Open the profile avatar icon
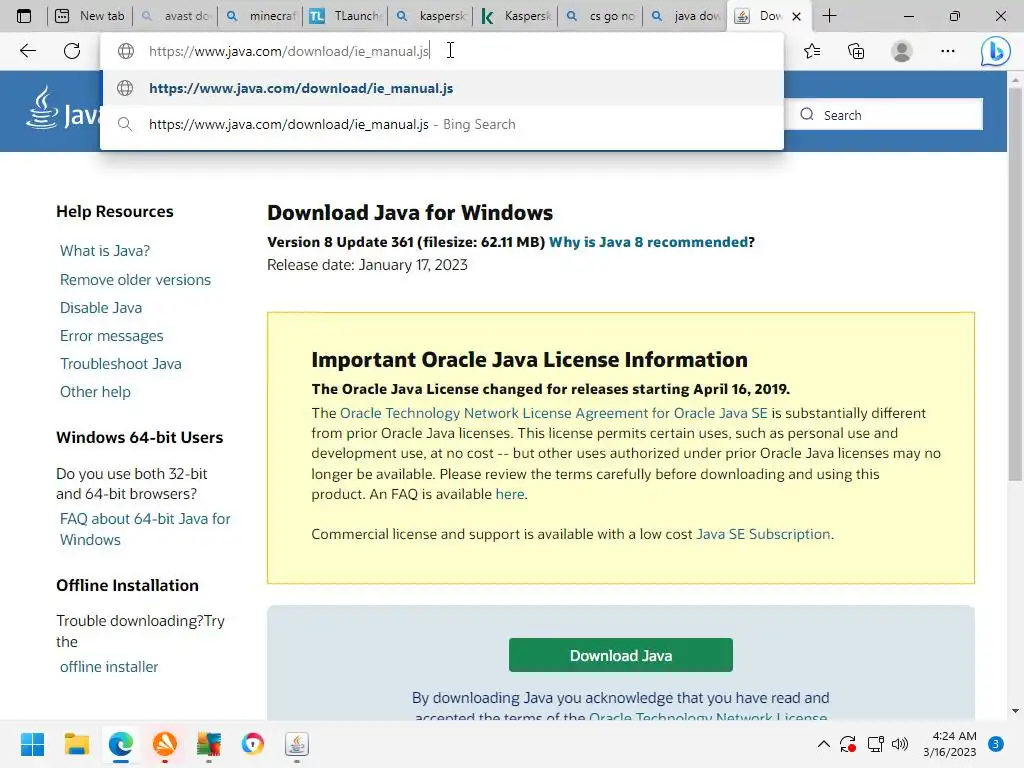Viewport: 1024px width, 768px height. click(902, 51)
